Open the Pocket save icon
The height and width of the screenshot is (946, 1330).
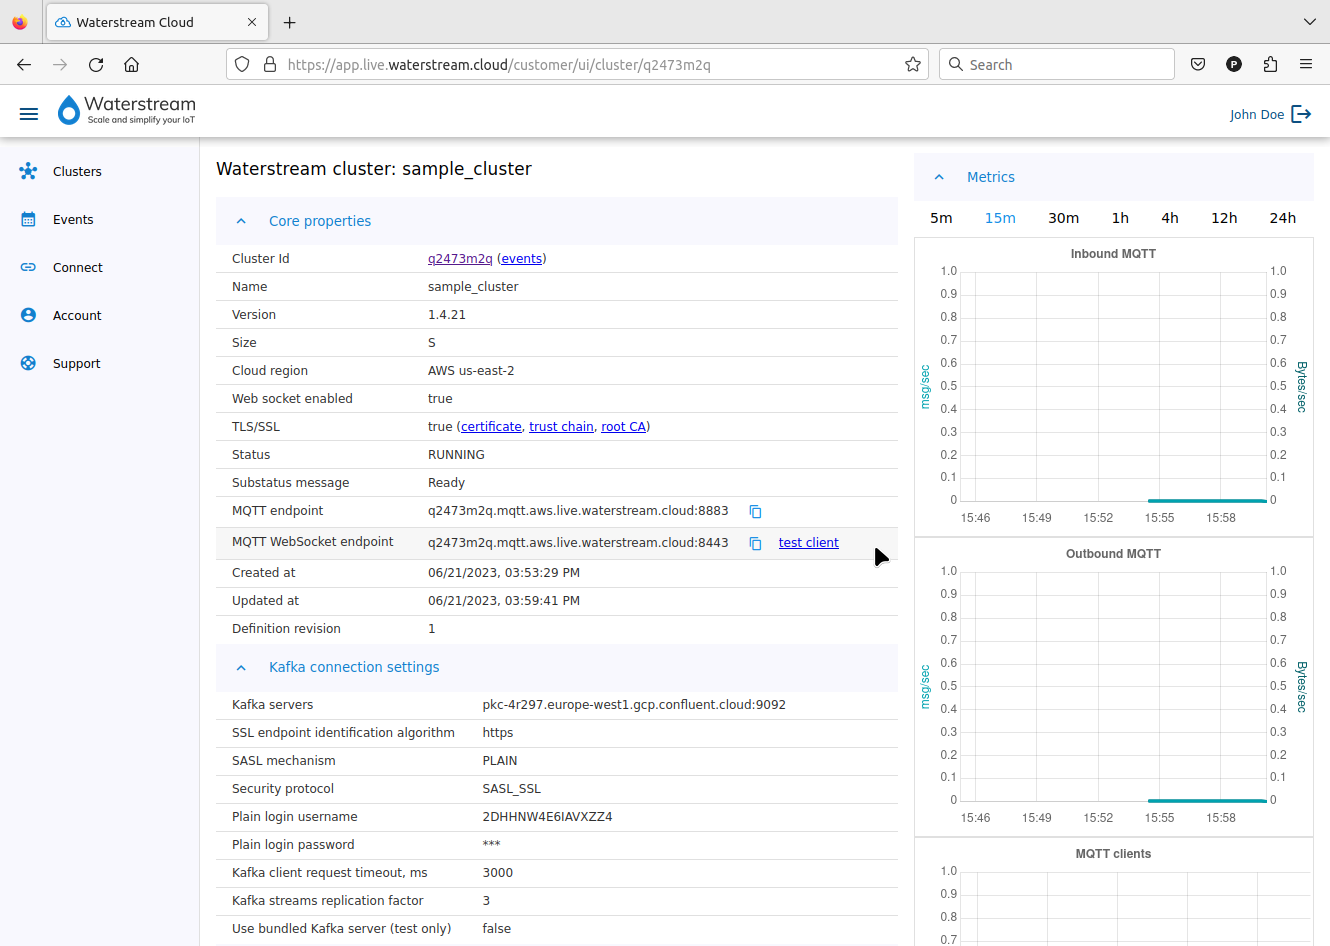point(1198,64)
